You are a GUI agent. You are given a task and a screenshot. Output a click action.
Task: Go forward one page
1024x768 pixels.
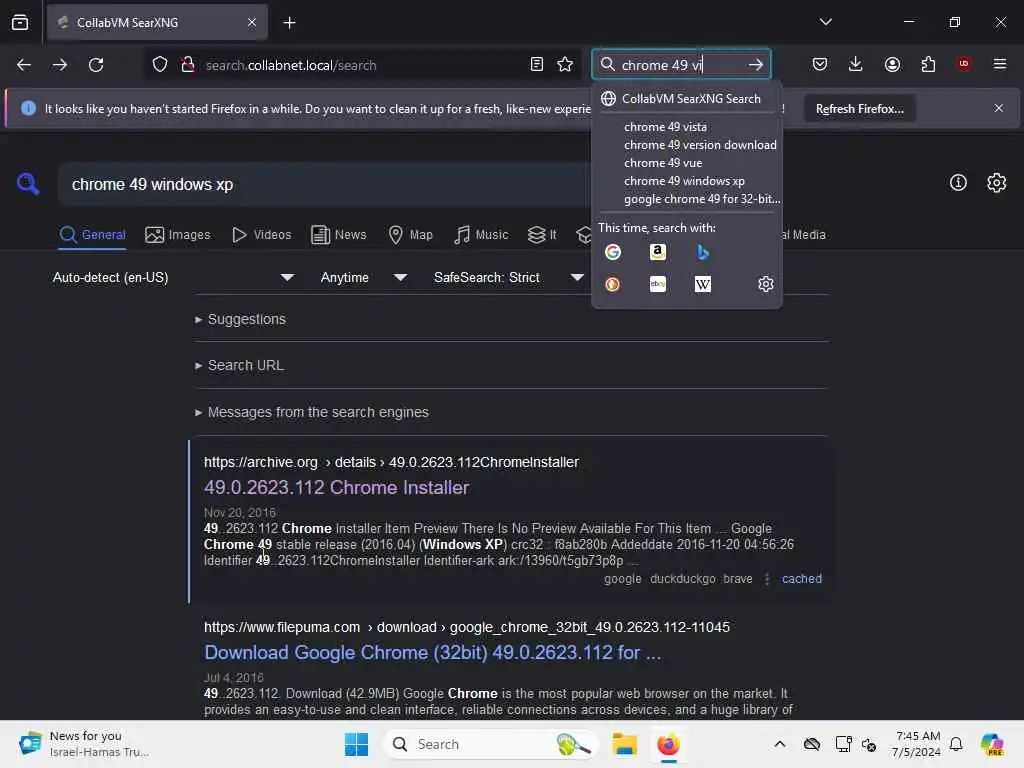coord(59,65)
